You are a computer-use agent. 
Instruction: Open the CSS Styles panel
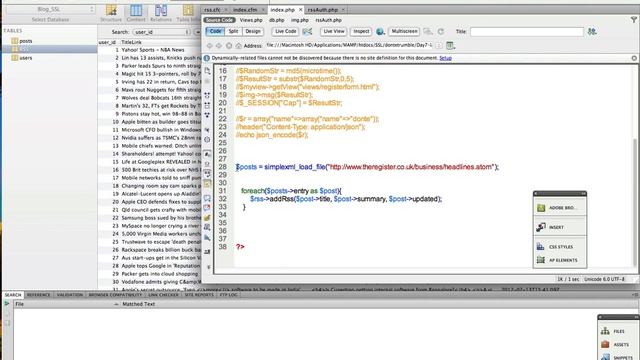560,247
